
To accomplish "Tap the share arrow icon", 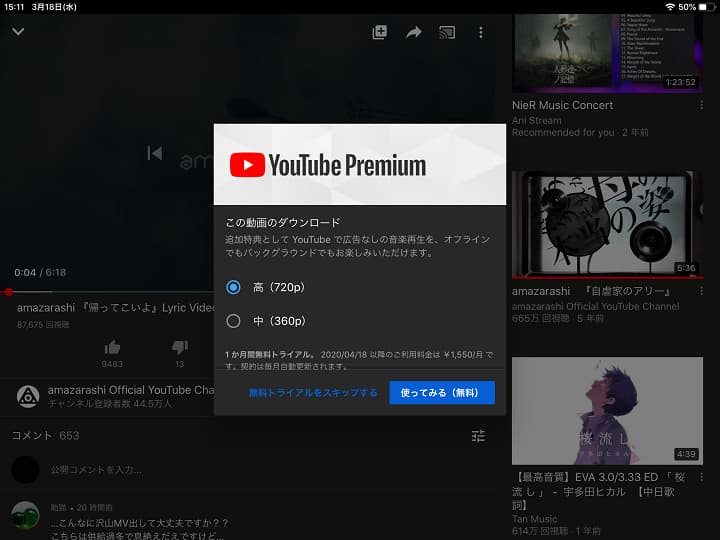I will 414,33.
